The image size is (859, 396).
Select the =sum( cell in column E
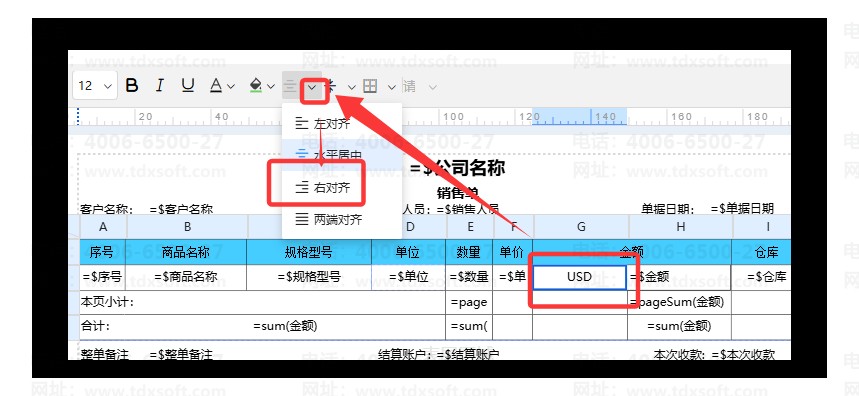(469, 326)
